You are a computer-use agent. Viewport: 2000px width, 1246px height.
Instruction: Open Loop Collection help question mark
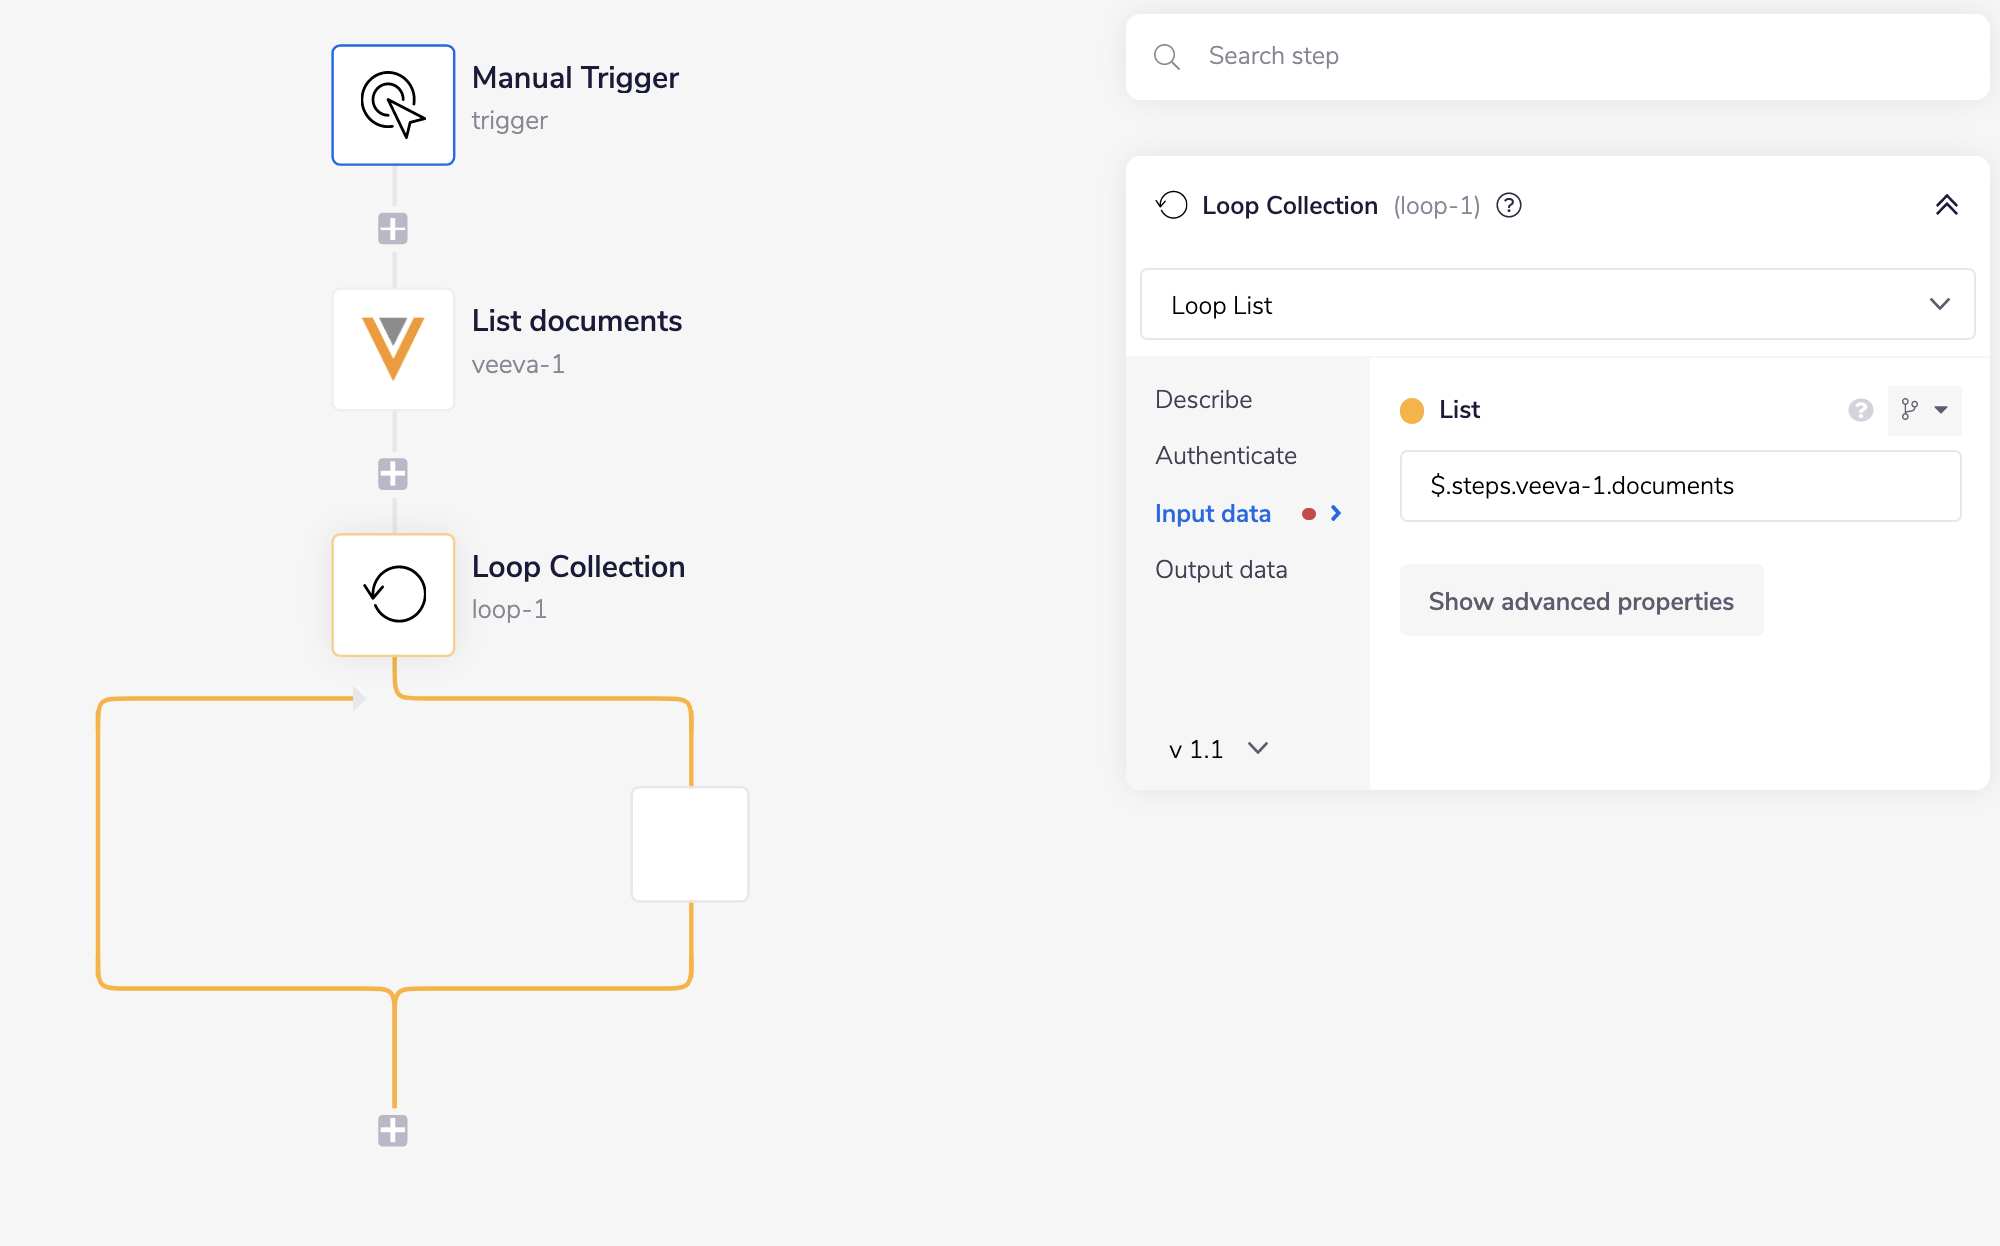pos(1509,206)
